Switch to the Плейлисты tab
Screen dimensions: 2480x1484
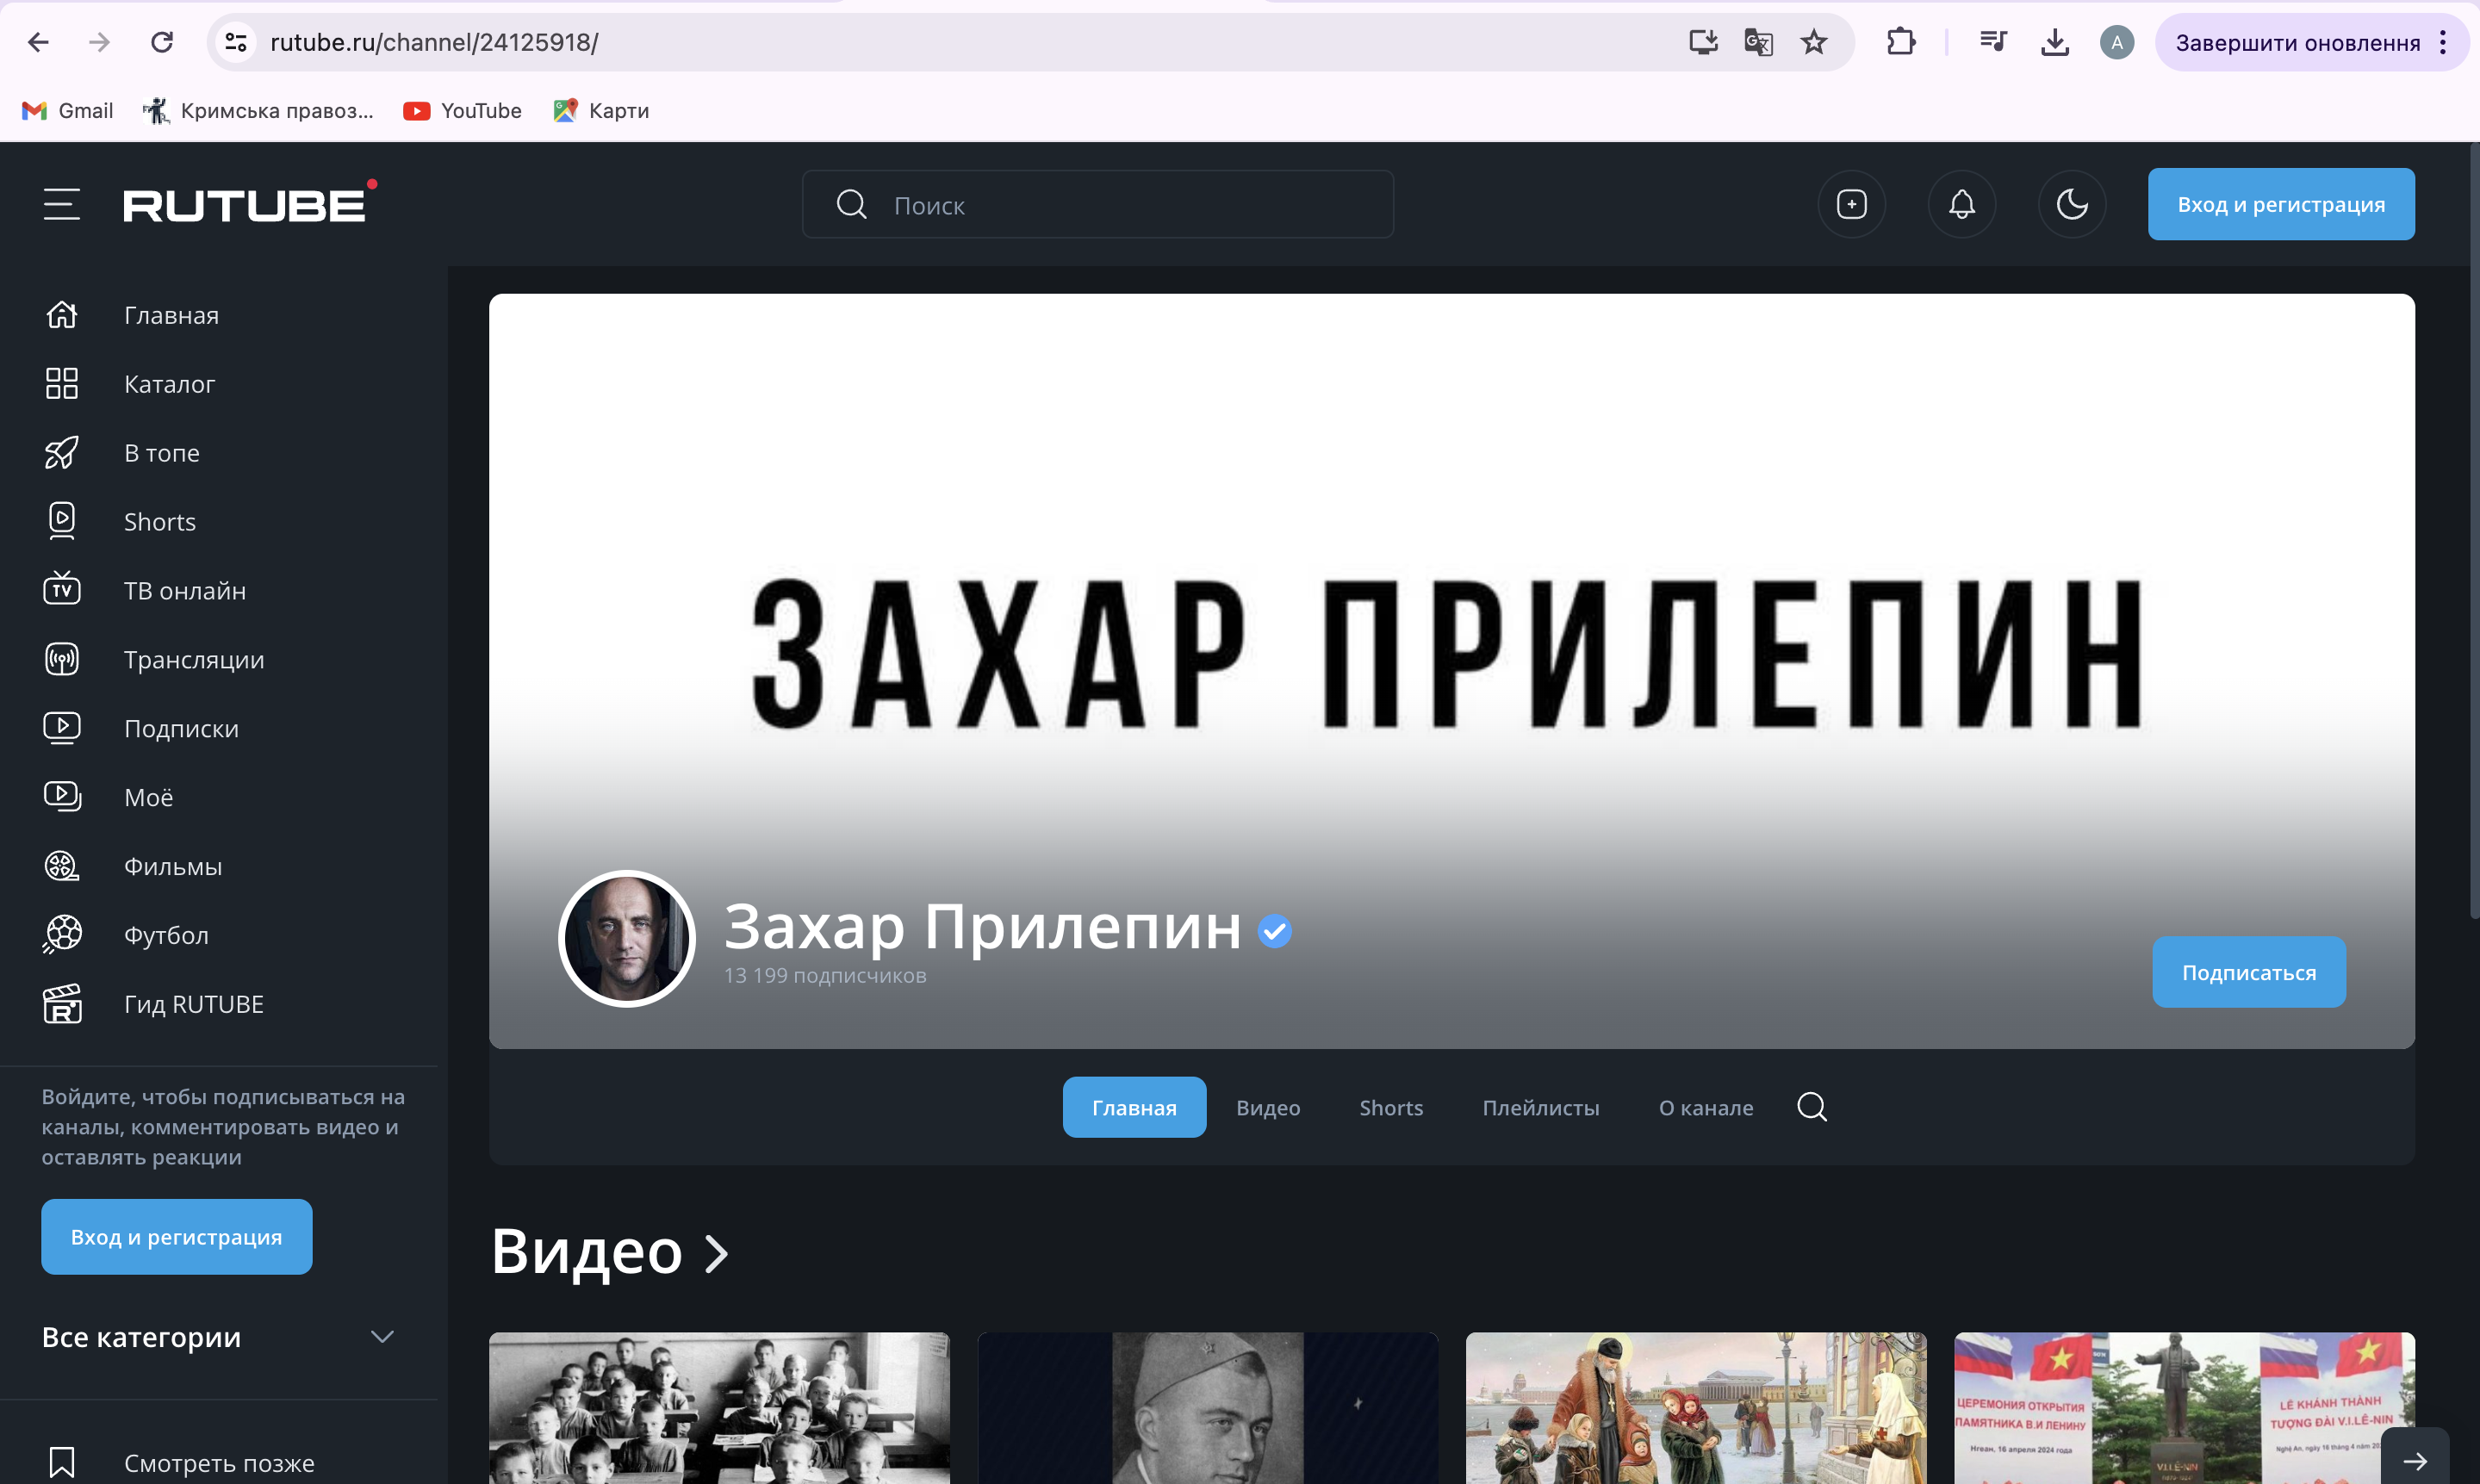[x=1540, y=1107]
